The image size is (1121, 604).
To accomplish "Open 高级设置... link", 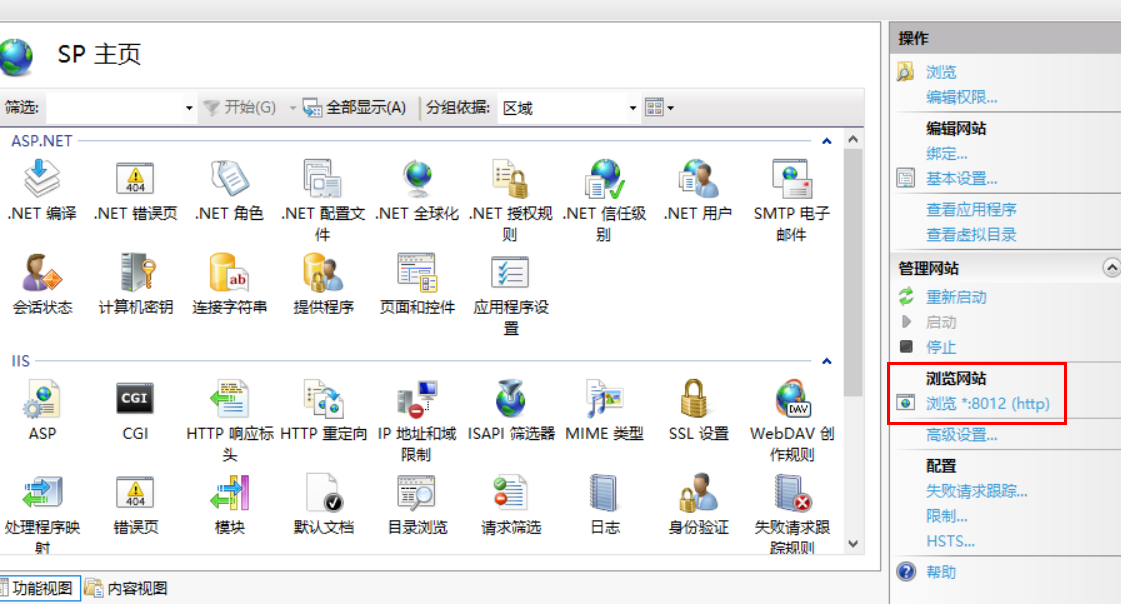I will pos(962,435).
